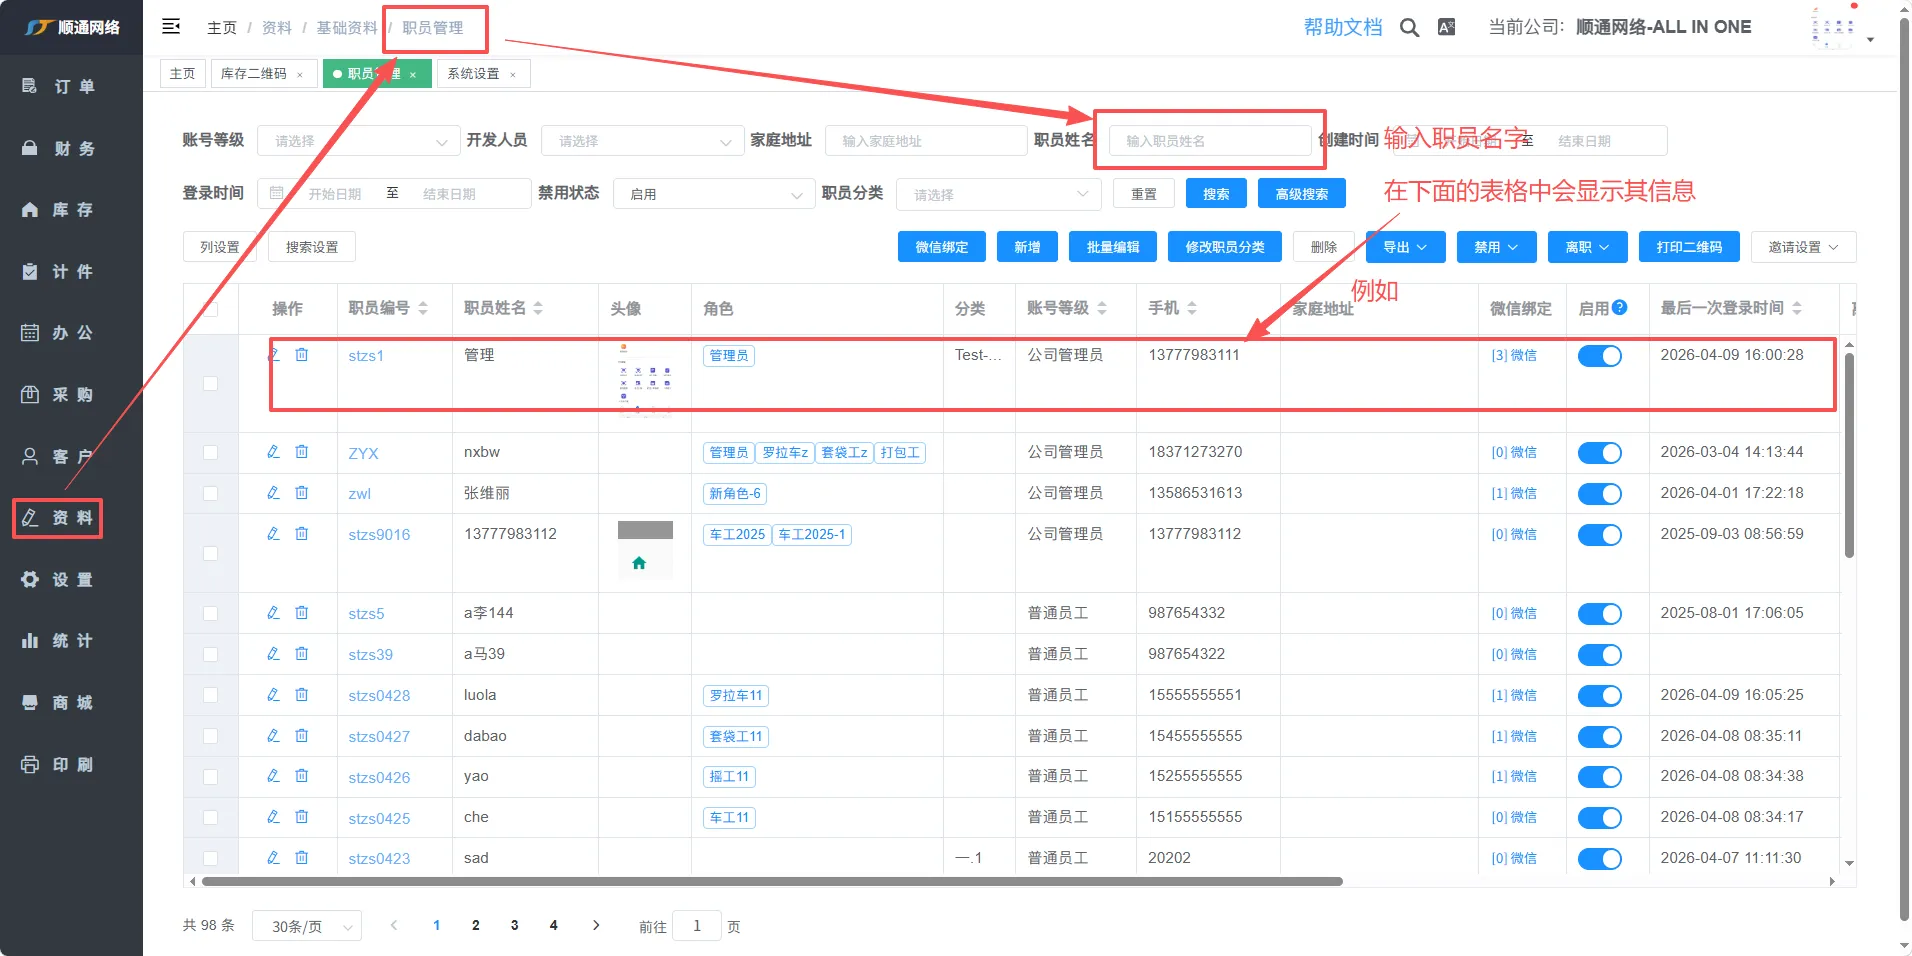
Task: Collapse the sidebar with hamburger icon
Action: click(171, 27)
